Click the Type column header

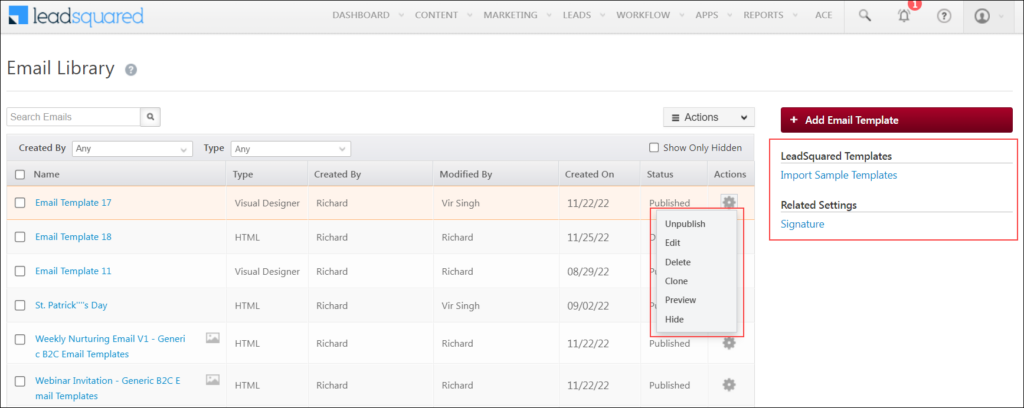tap(244, 174)
